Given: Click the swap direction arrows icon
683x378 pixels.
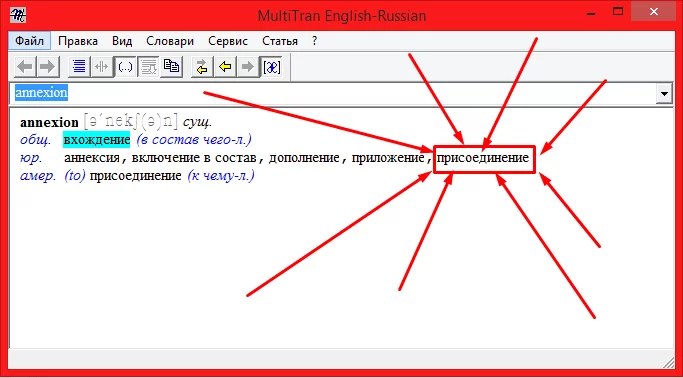Looking at the screenshot, I should pyautogui.click(x=202, y=67).
